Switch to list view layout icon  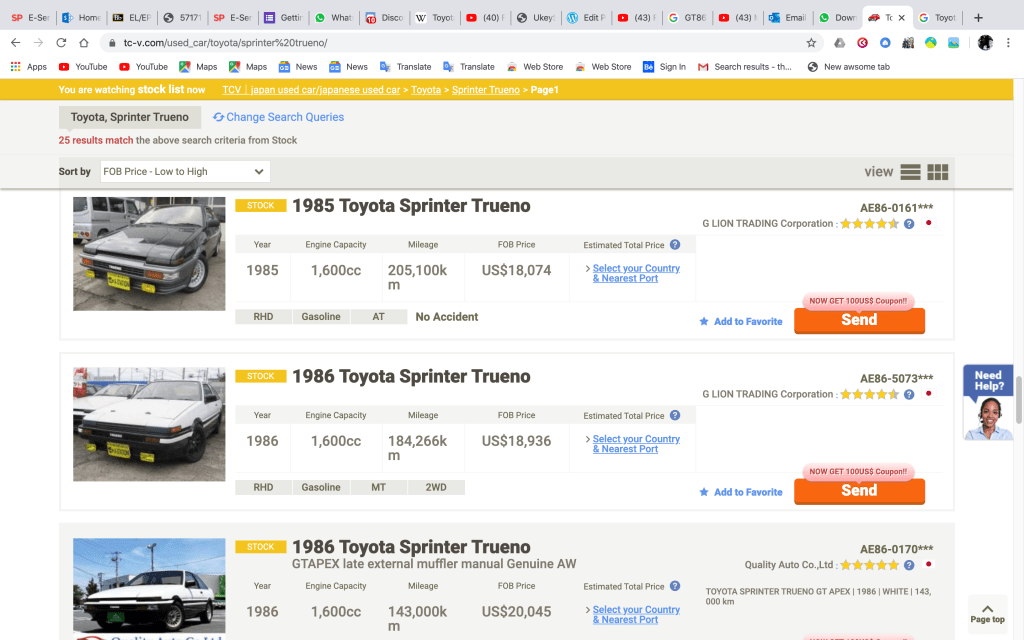point(910,172)
